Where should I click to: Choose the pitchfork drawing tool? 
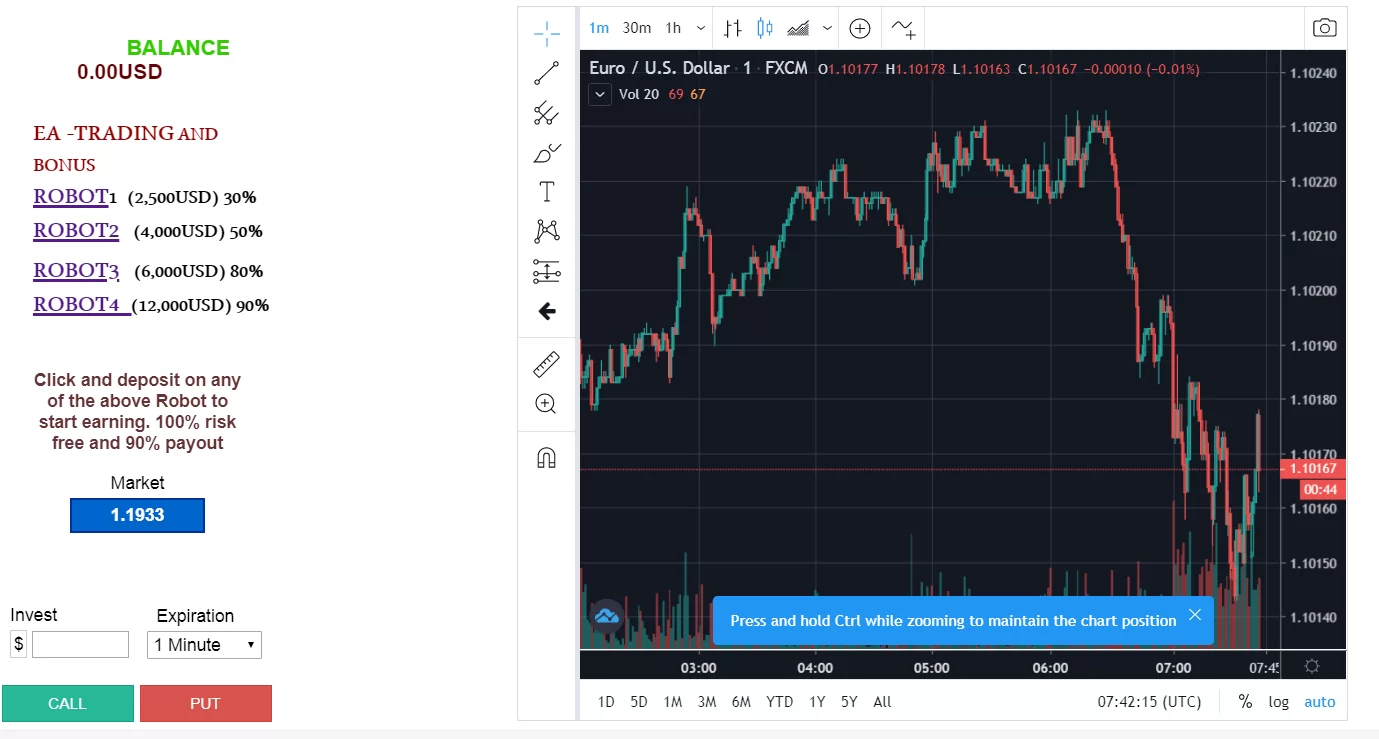(546, 113)
